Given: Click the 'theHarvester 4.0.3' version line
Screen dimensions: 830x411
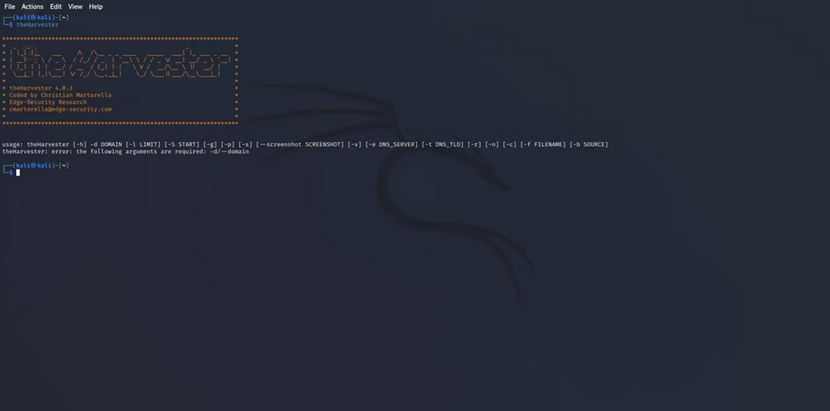Looking at the screenshot, I should pos(41,88).
